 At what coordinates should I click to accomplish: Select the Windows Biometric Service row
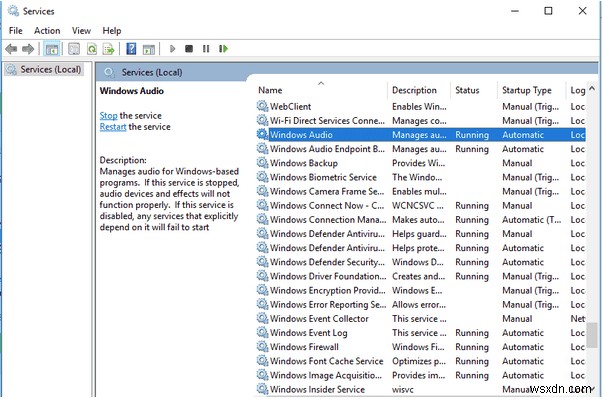coord(421,177)
